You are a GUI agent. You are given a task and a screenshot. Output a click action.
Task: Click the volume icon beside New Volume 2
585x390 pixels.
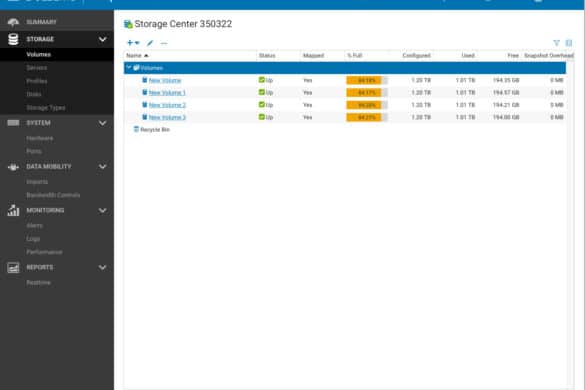click(145, 104)
